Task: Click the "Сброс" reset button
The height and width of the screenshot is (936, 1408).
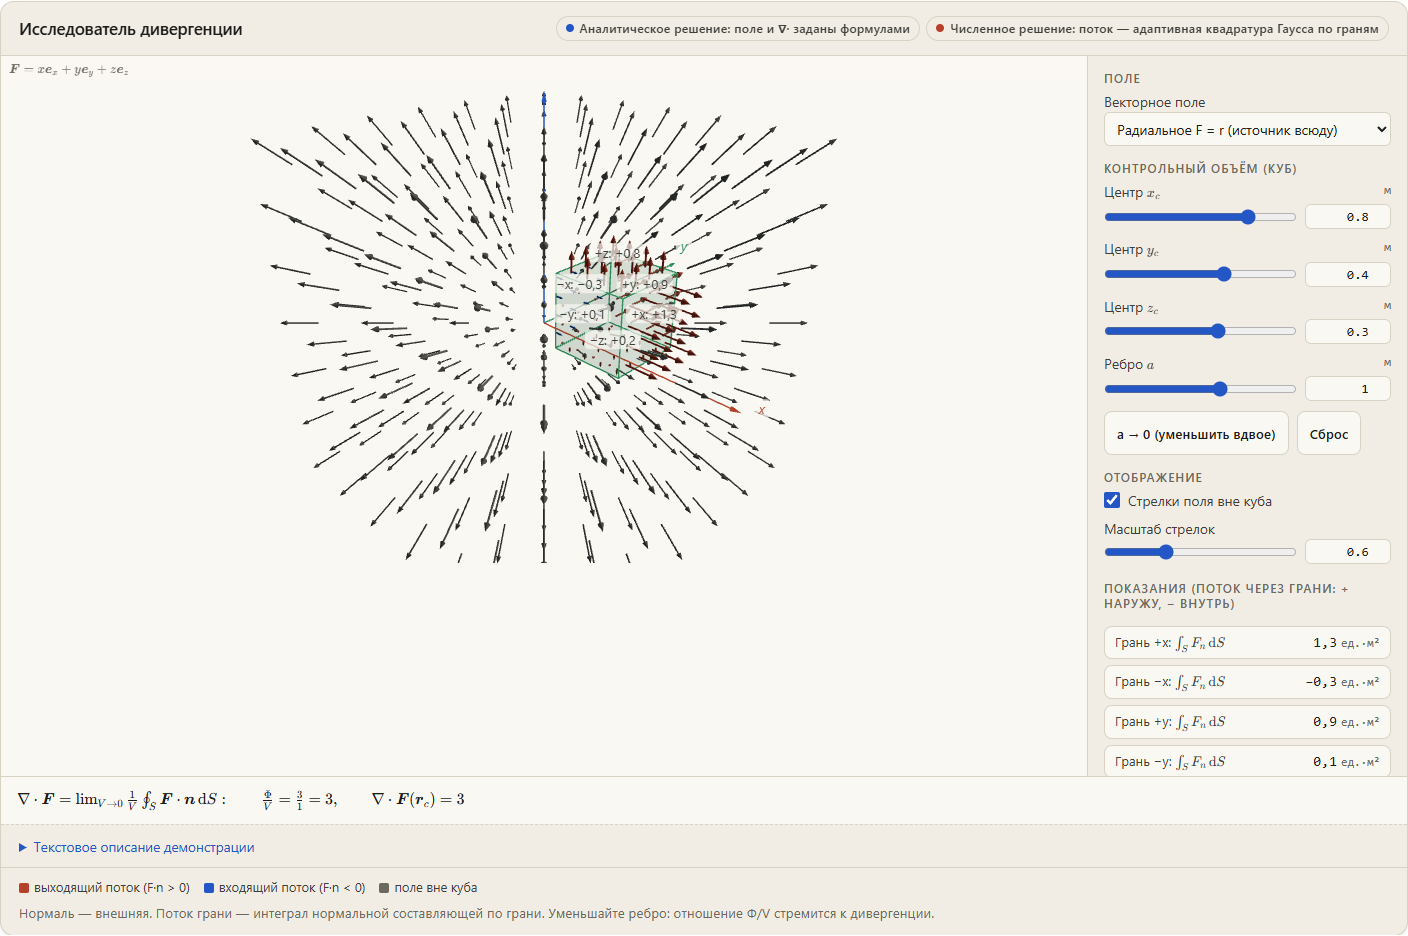Action: [x=1329, y=434]
